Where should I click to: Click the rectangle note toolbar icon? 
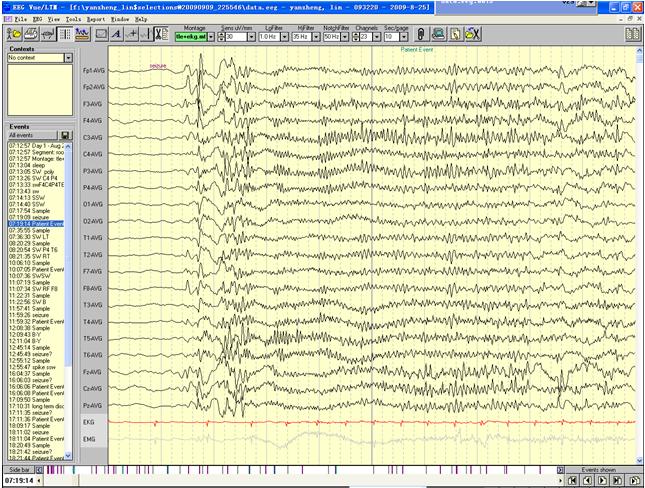pos(101,34)
